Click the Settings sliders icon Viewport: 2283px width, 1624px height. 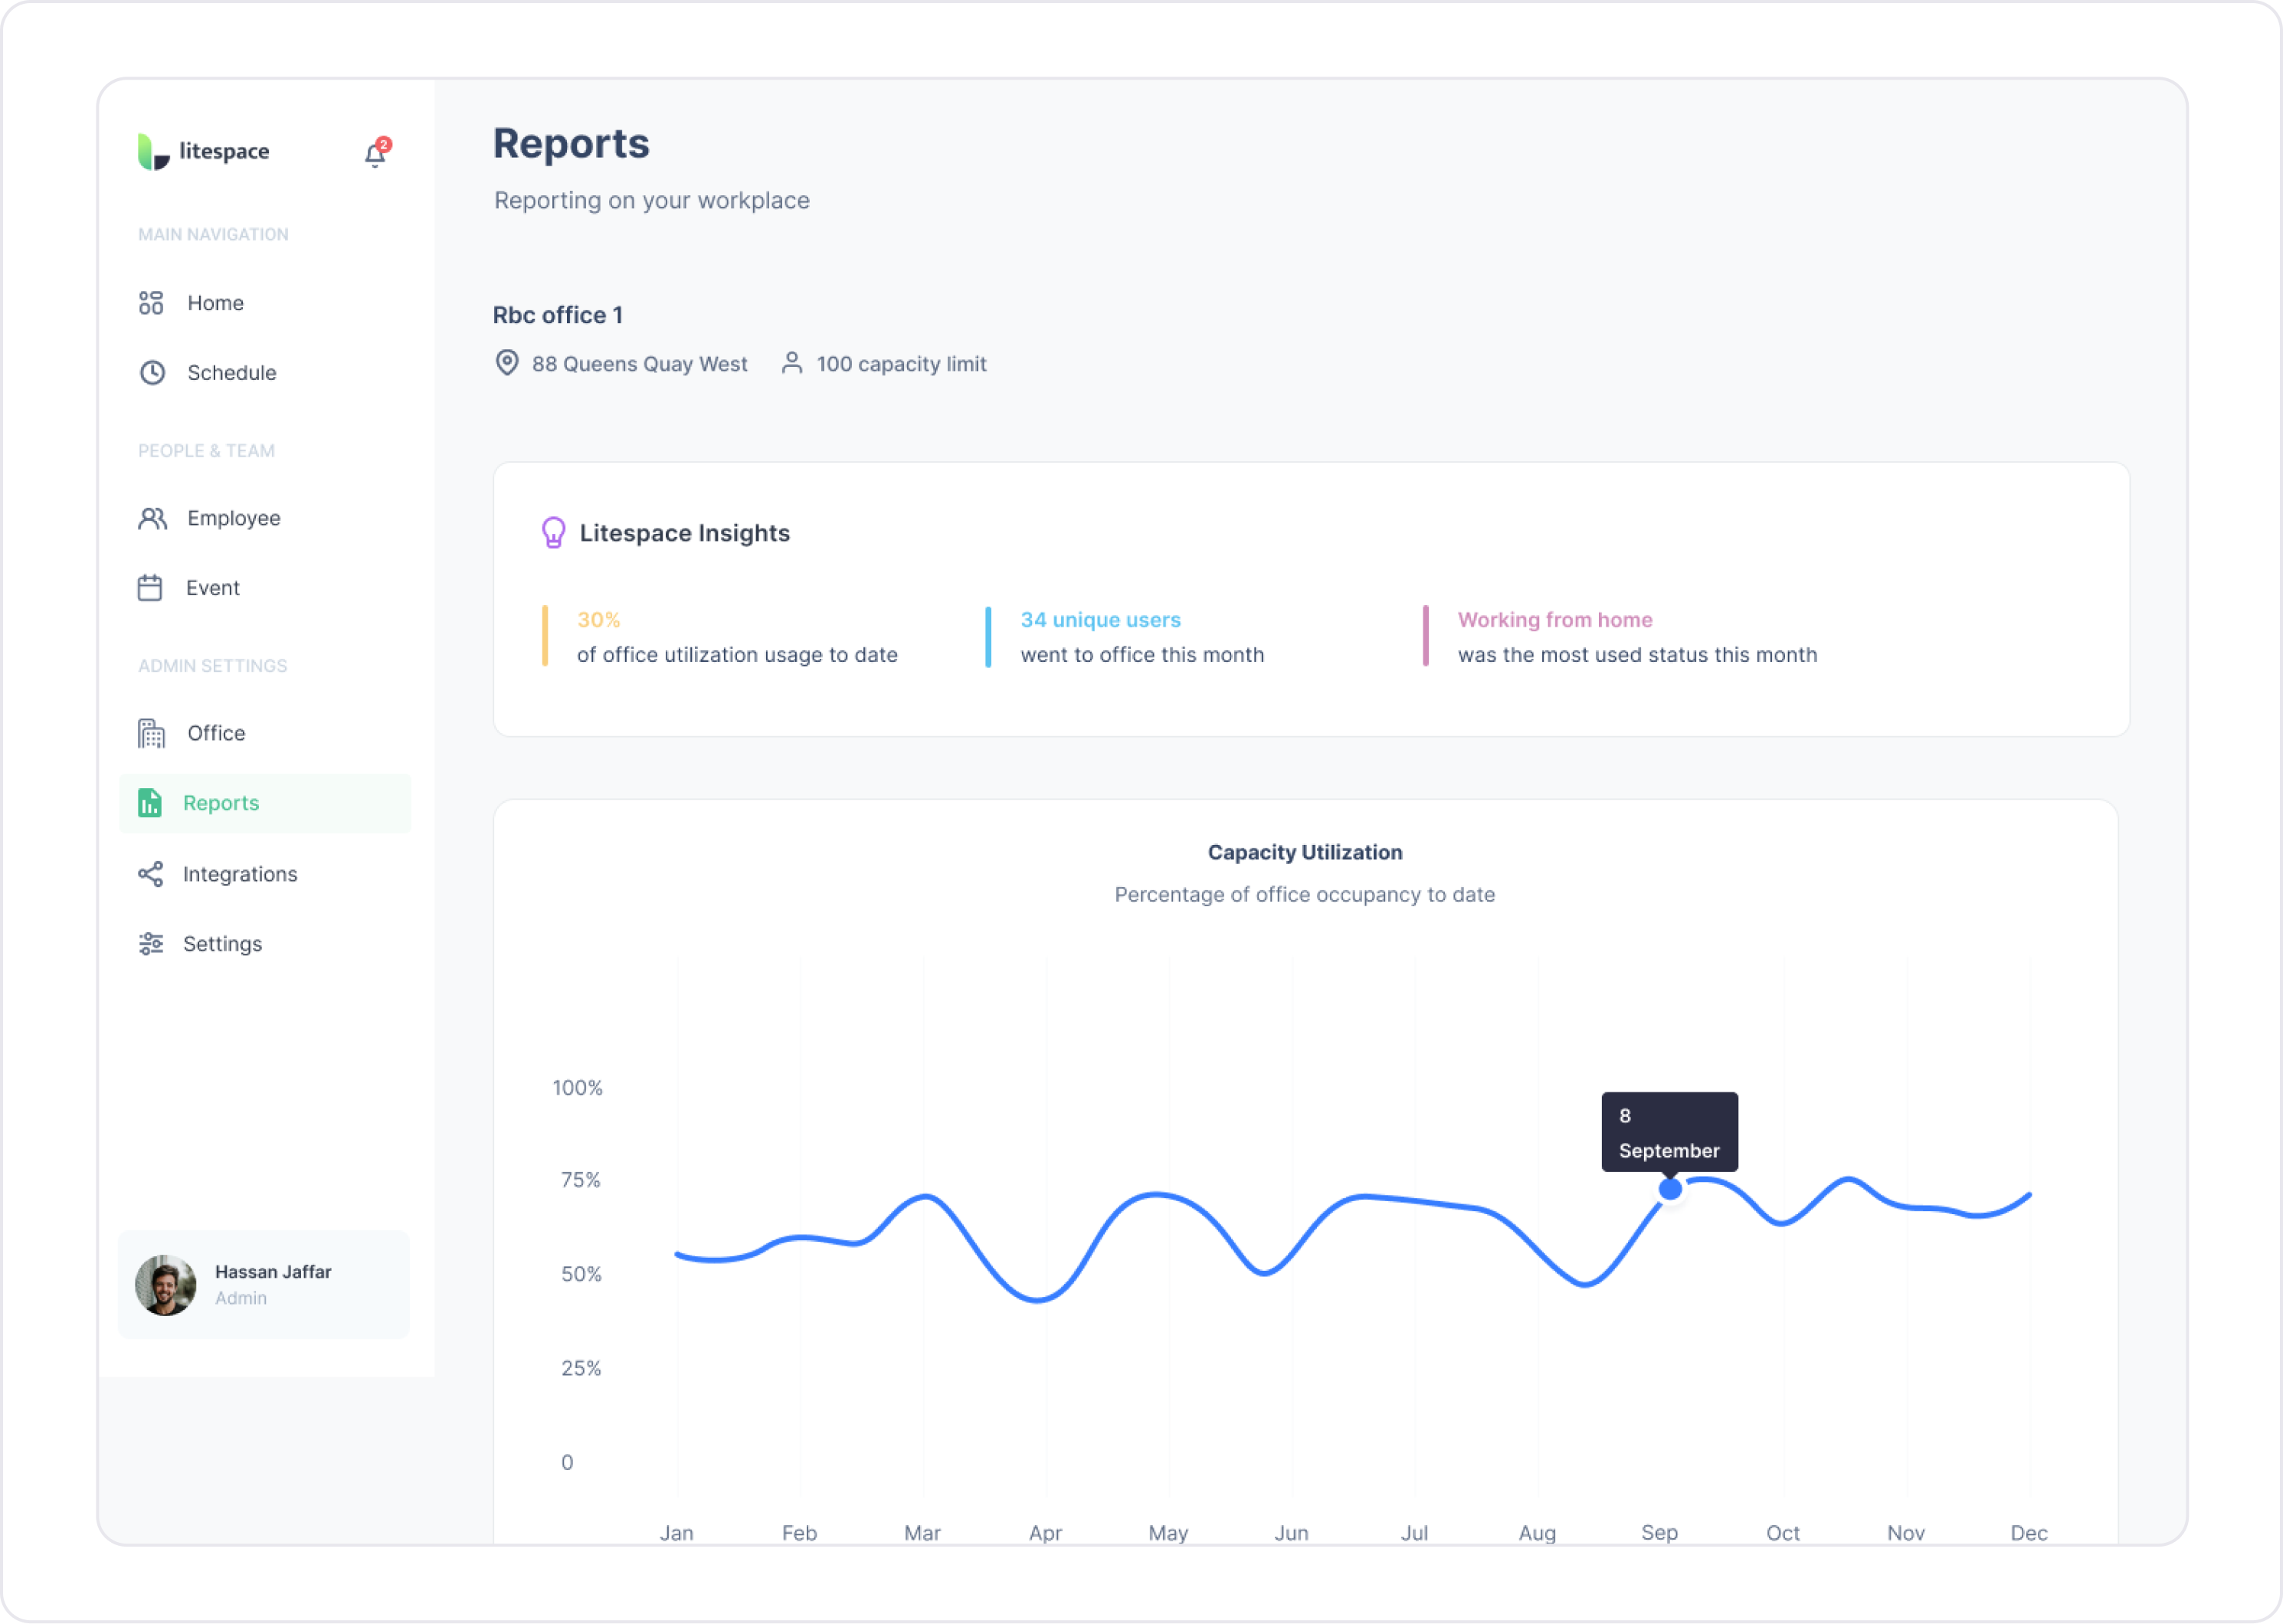tap(151, 944)
